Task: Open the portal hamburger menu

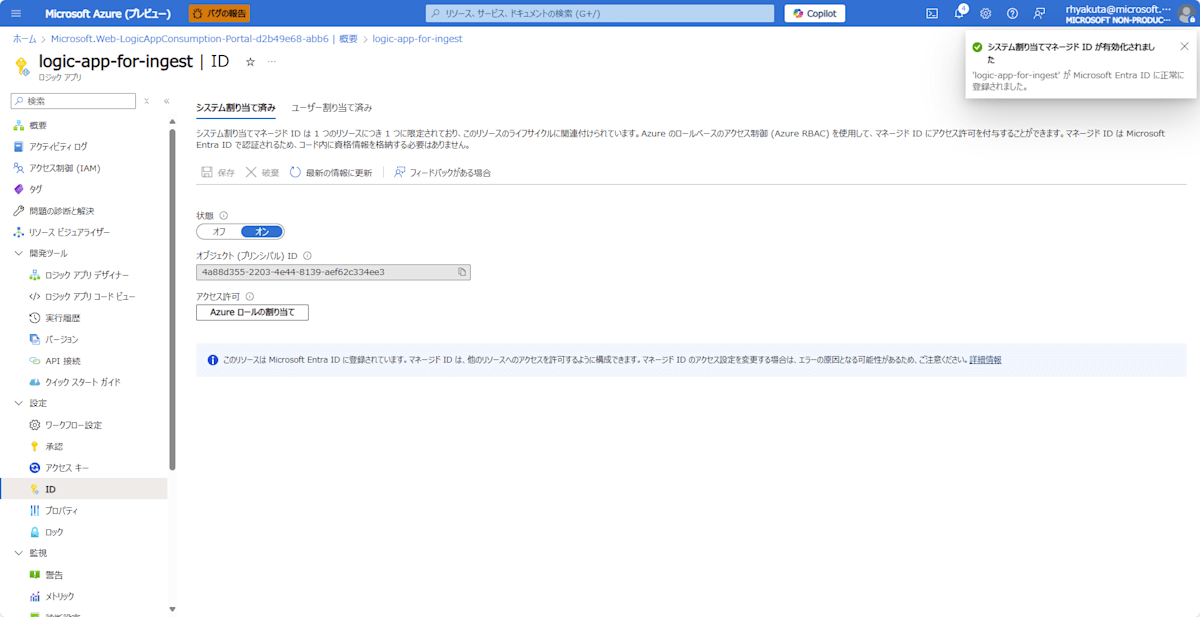Action: pos(15,13)
